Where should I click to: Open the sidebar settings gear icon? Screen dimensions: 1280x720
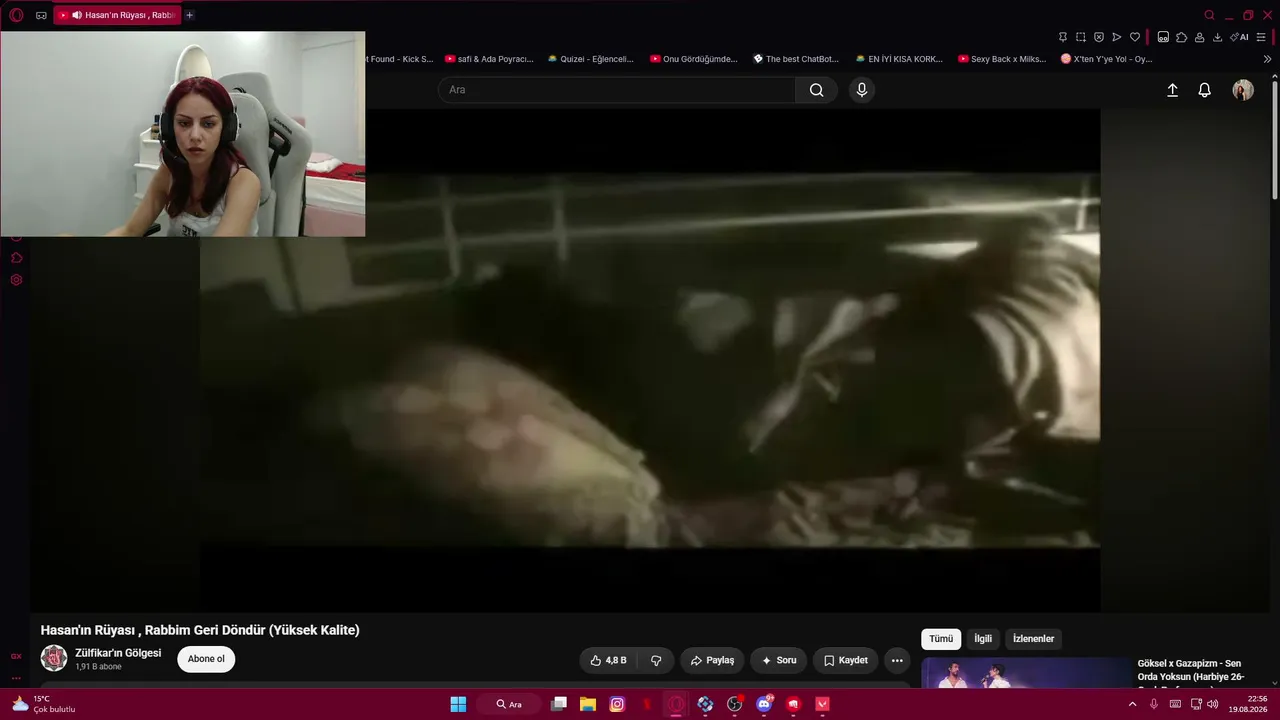(x=16, y=280)
